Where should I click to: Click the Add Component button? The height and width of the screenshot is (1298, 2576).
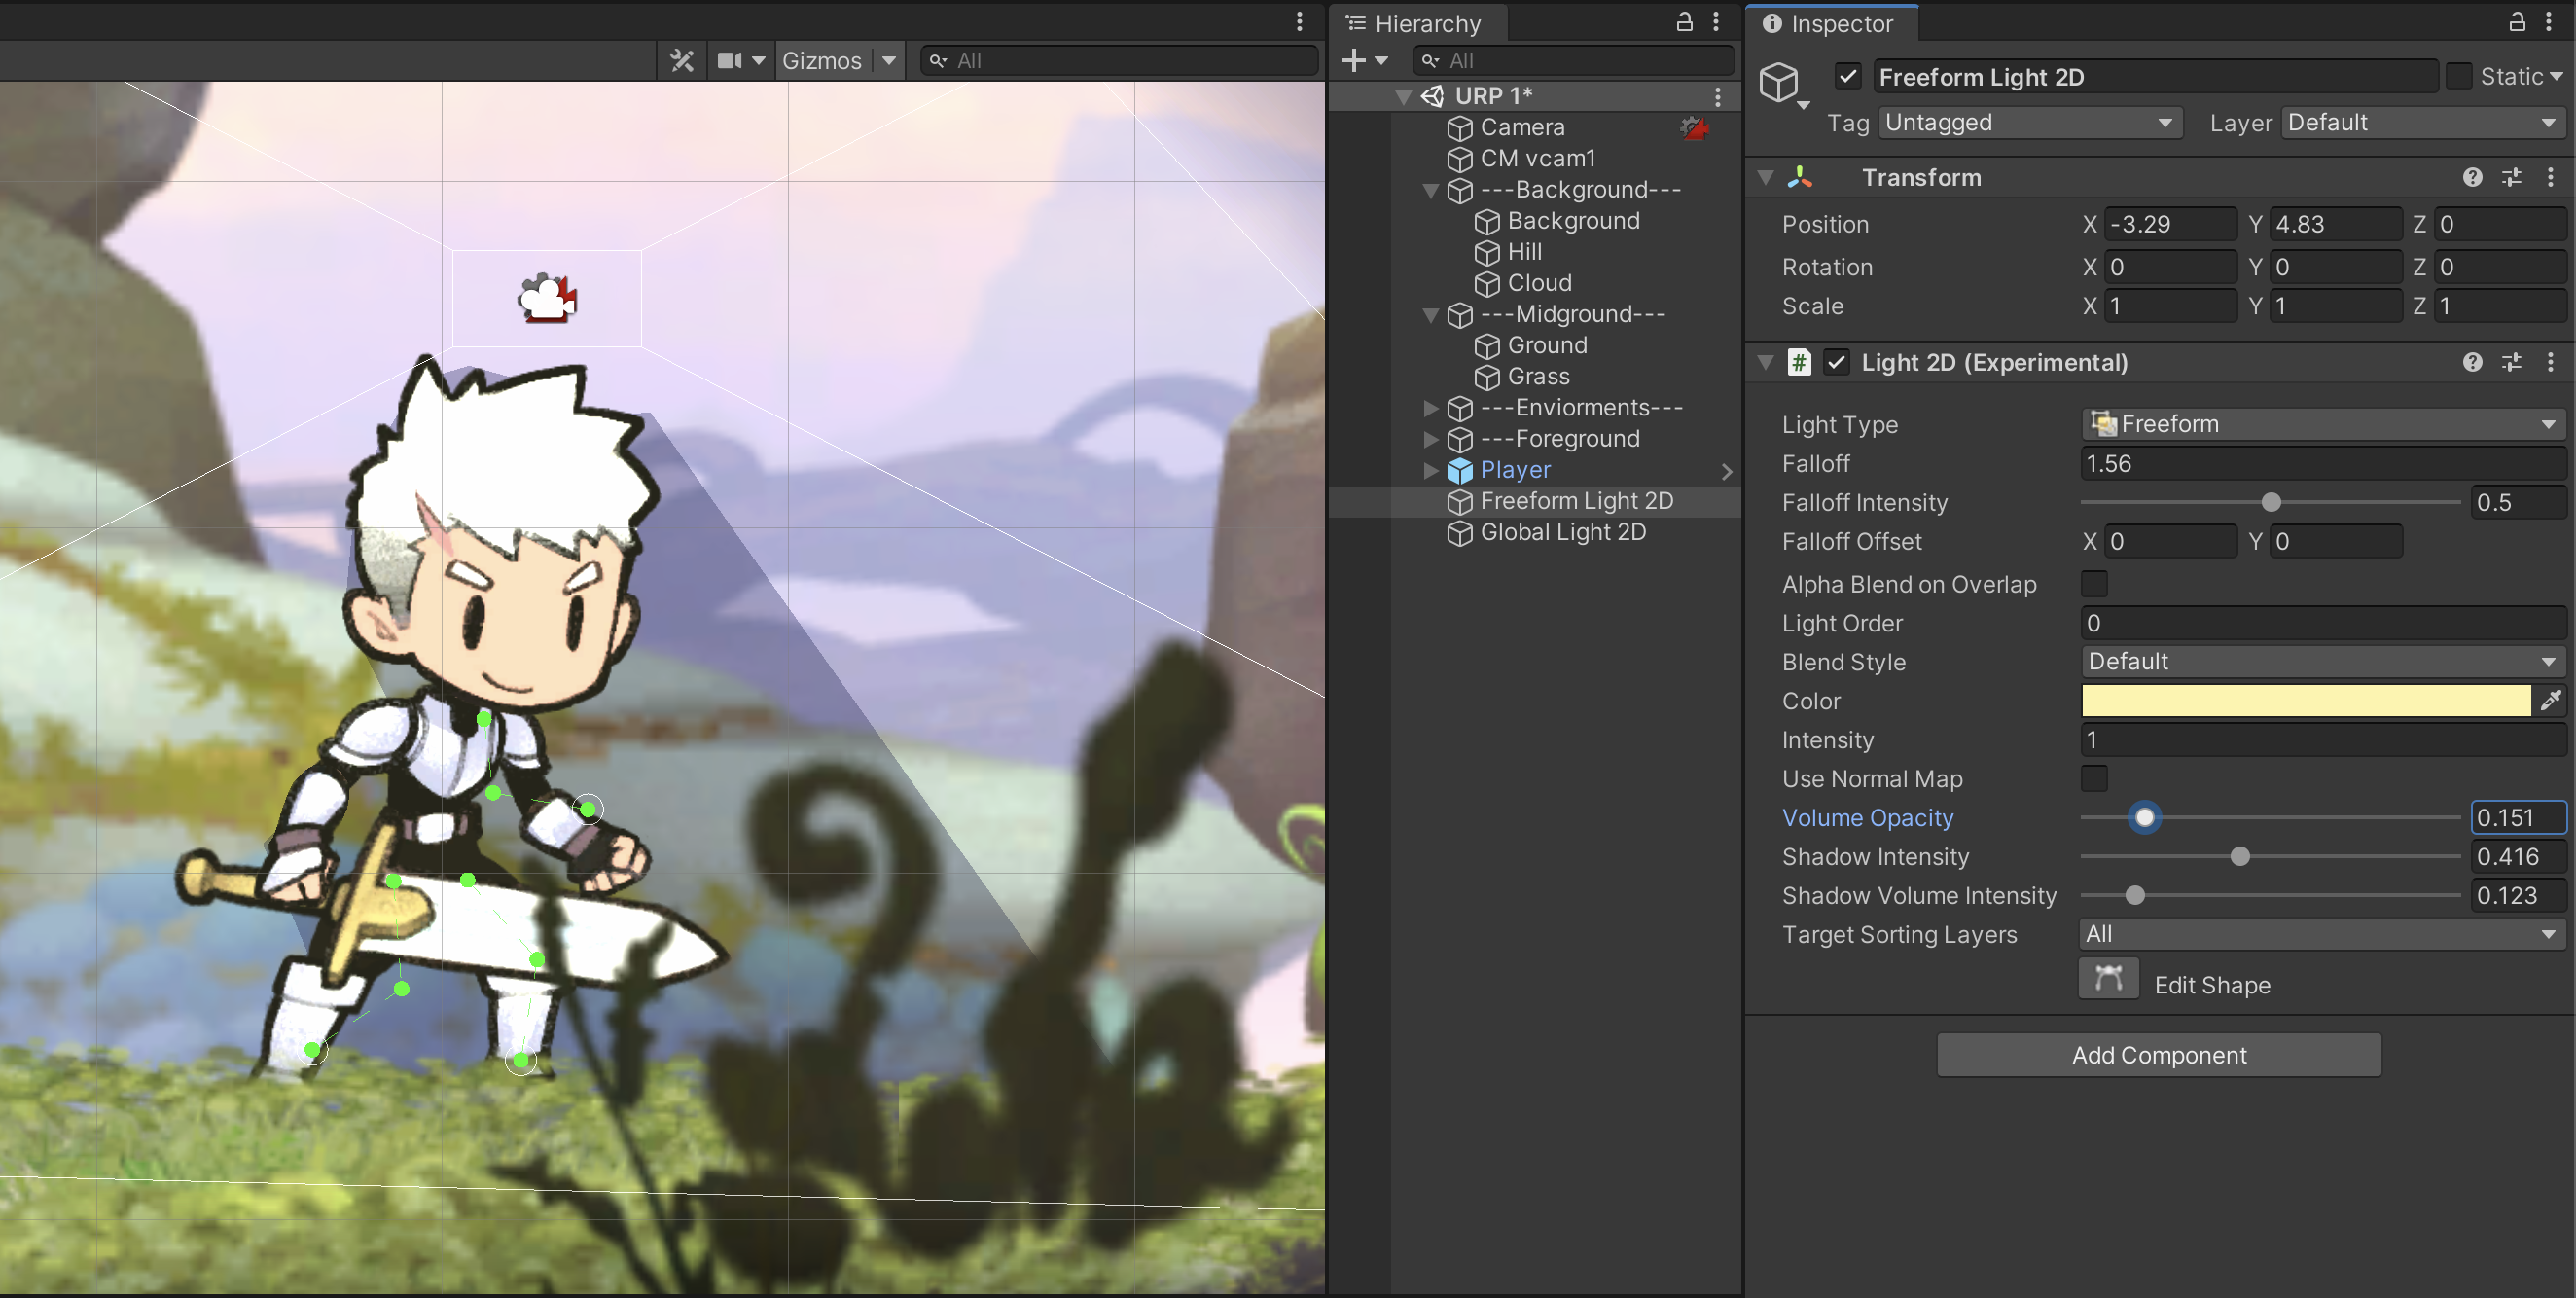[2158, 1055]
